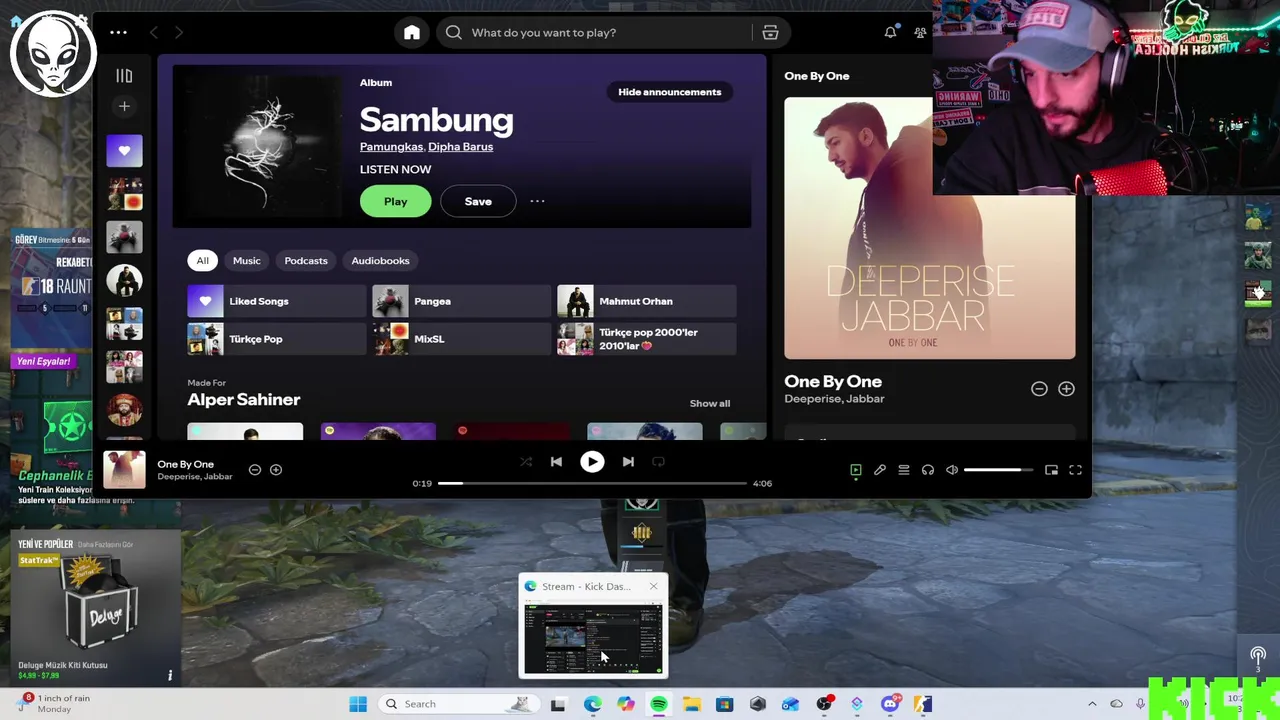
Task: Skip to the previous track
Action: click(556, 462)
